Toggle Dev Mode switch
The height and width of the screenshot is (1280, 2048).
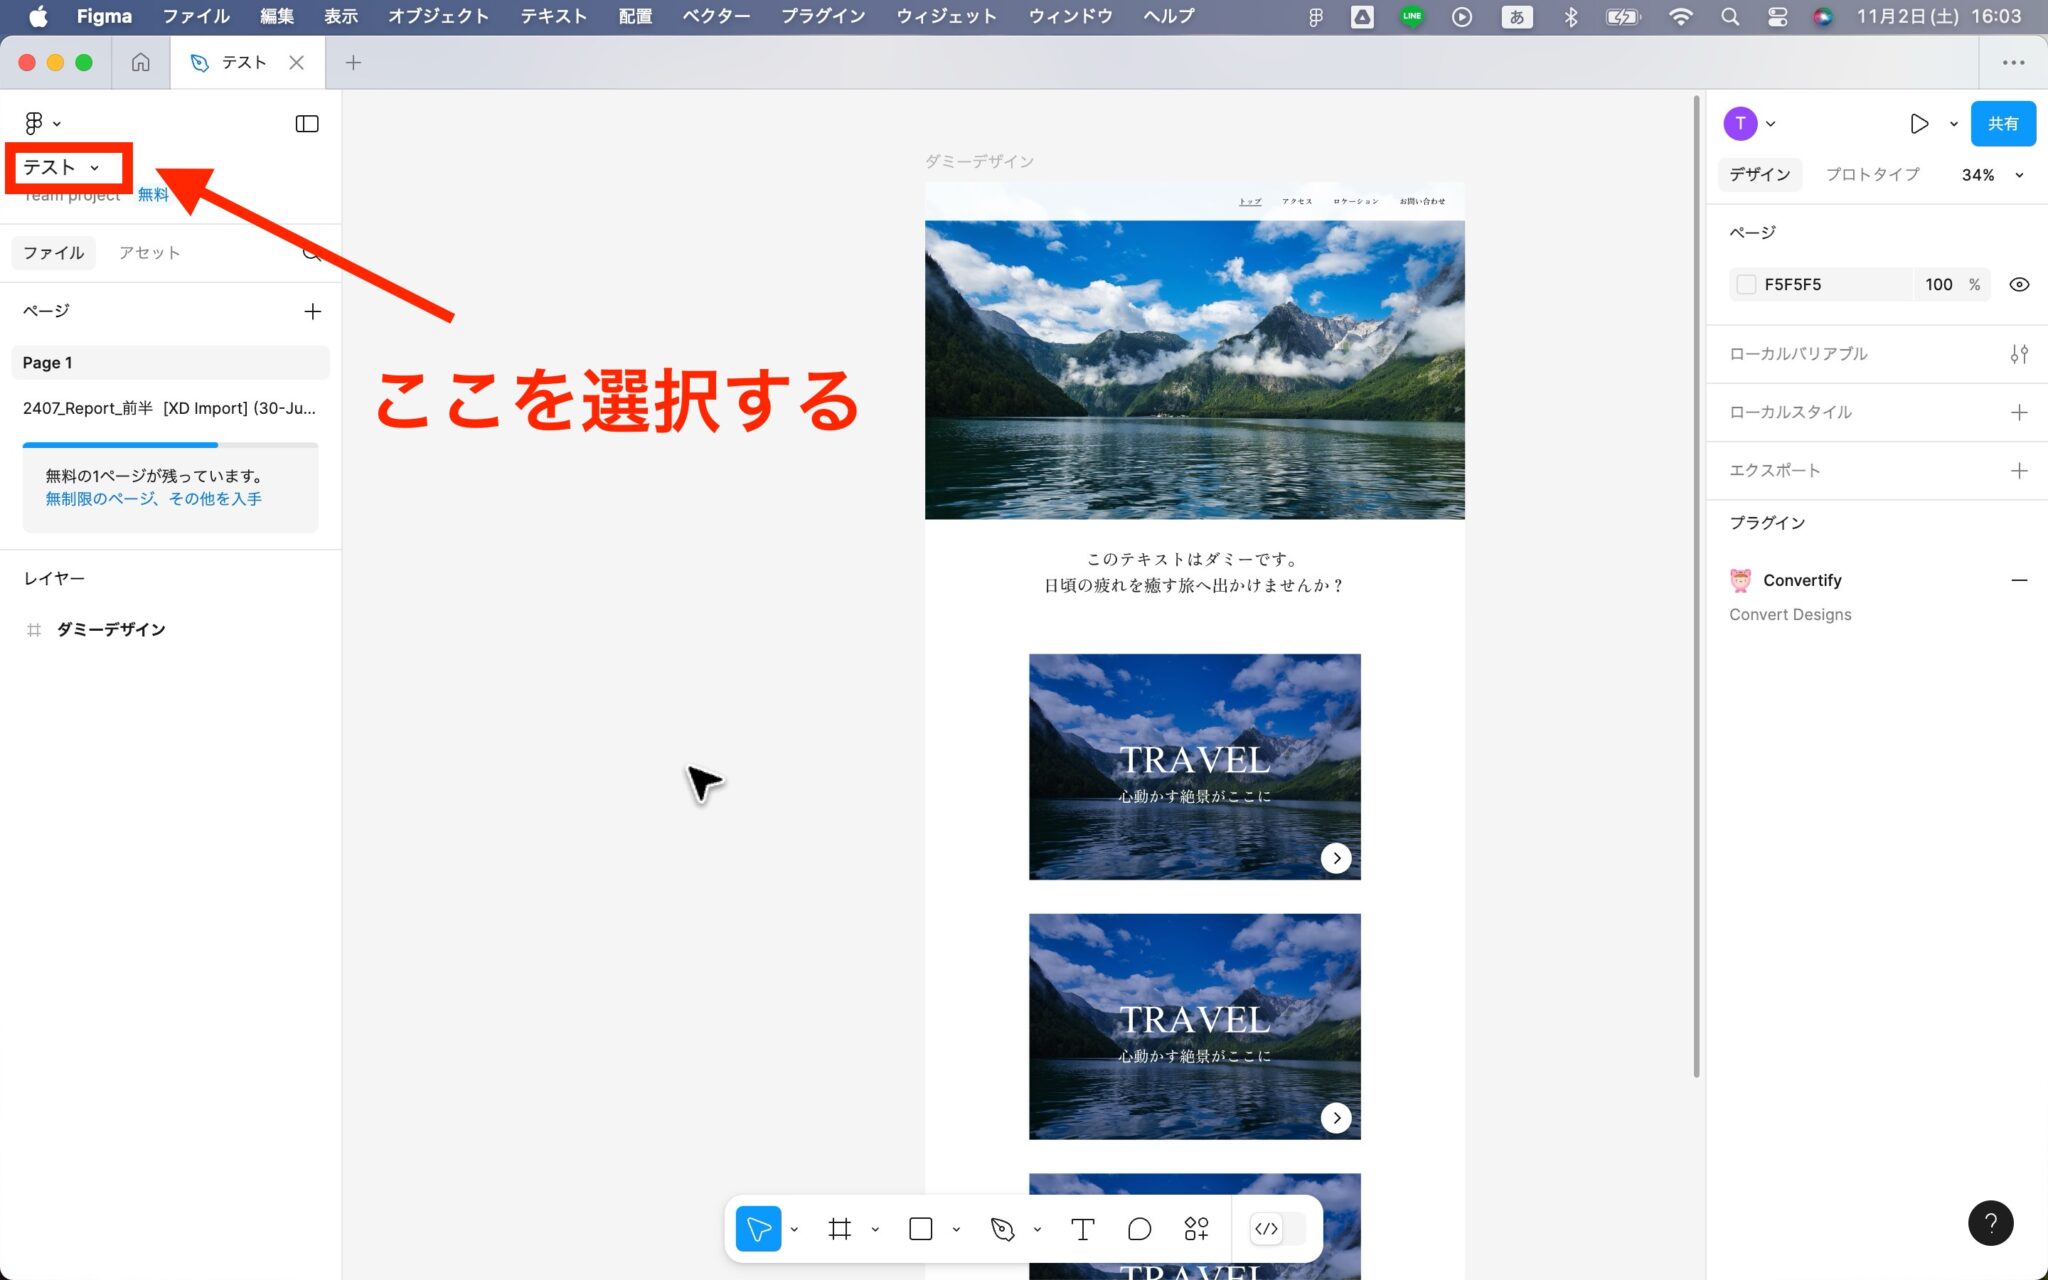click(x=1277, y=1228)
